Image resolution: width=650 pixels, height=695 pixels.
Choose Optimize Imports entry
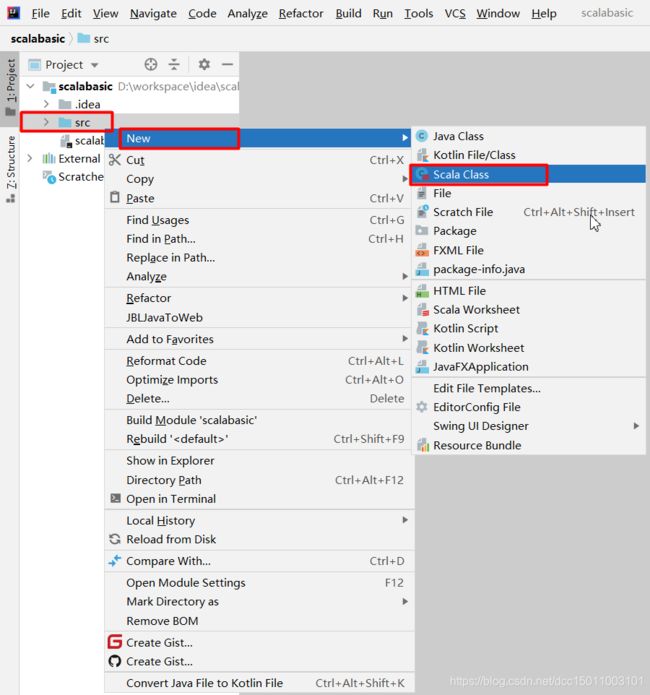(259, 380)
